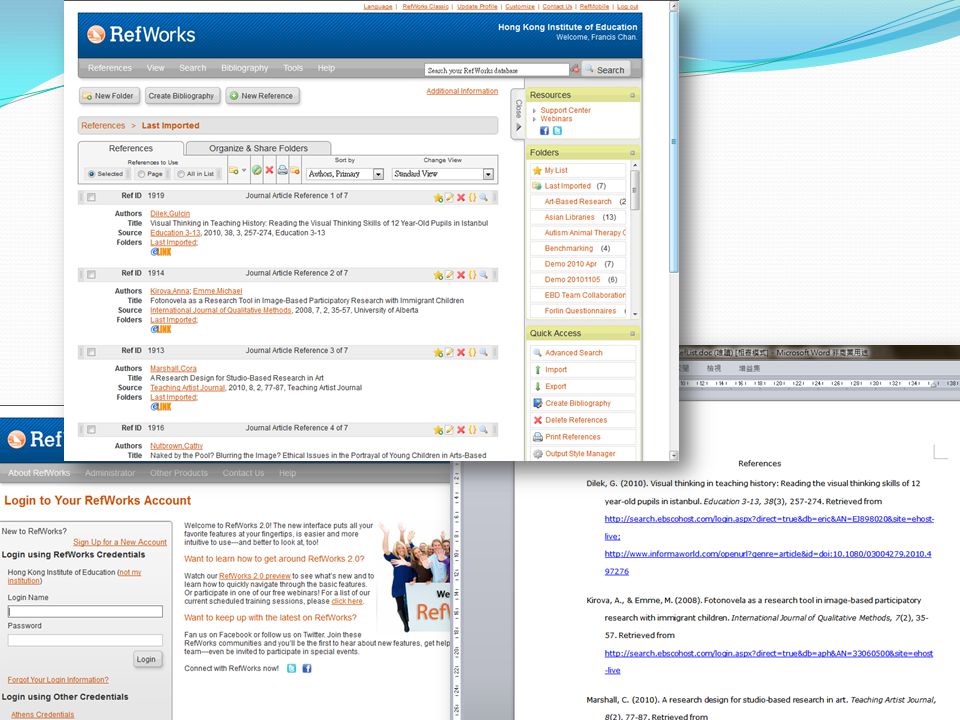The image size is (960, 720).
Task: Delete reference 1913 using red X
Action: pyautogui.click(x=461, y=353)
